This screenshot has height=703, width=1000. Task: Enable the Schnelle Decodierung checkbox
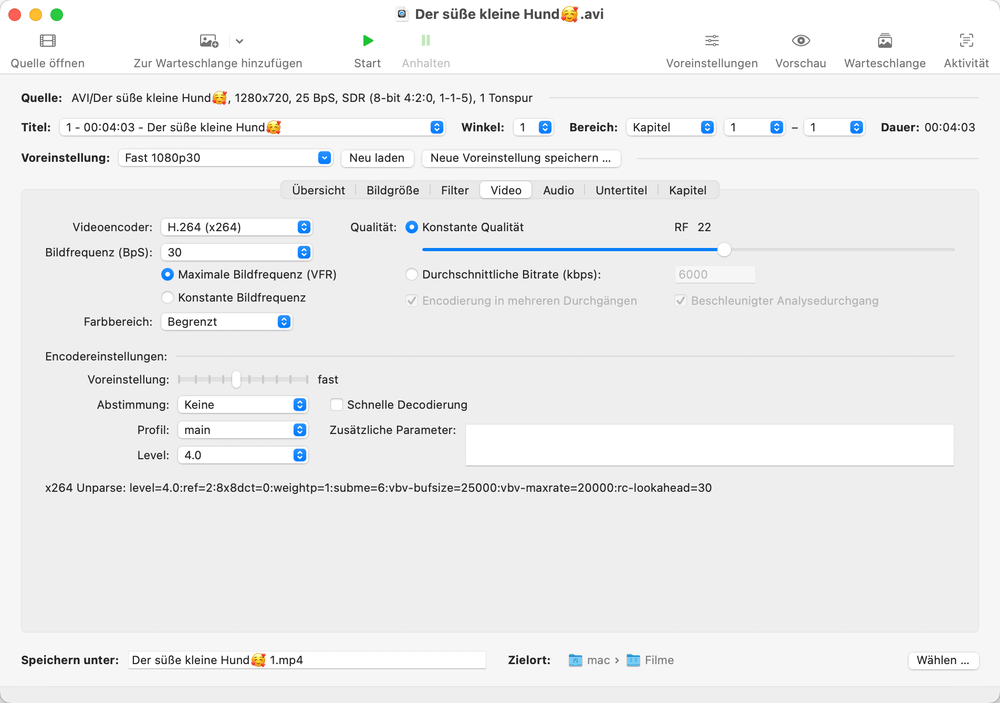(337, 405)
